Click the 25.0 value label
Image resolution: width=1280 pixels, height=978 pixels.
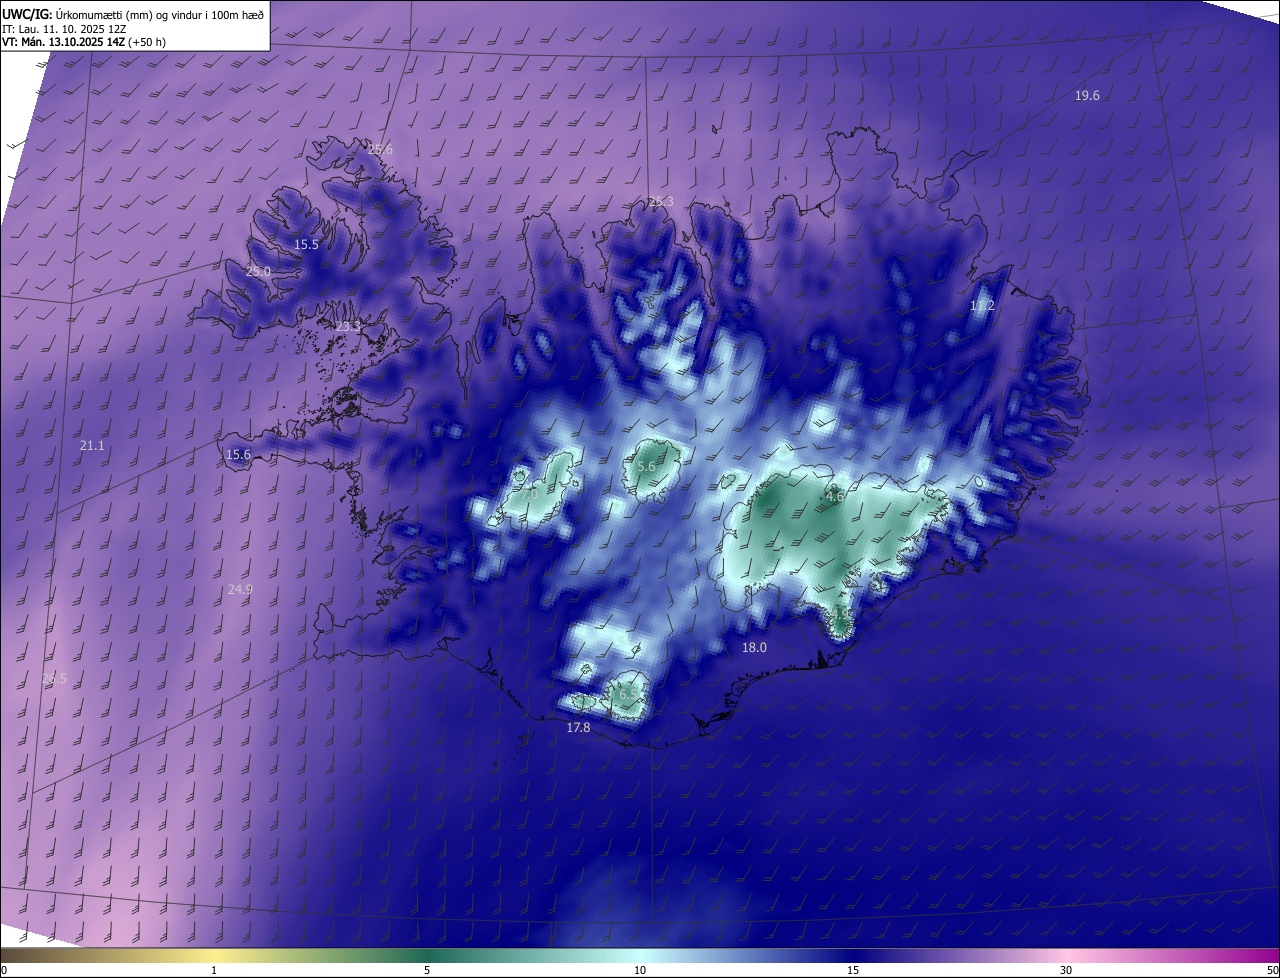(258, 272)
